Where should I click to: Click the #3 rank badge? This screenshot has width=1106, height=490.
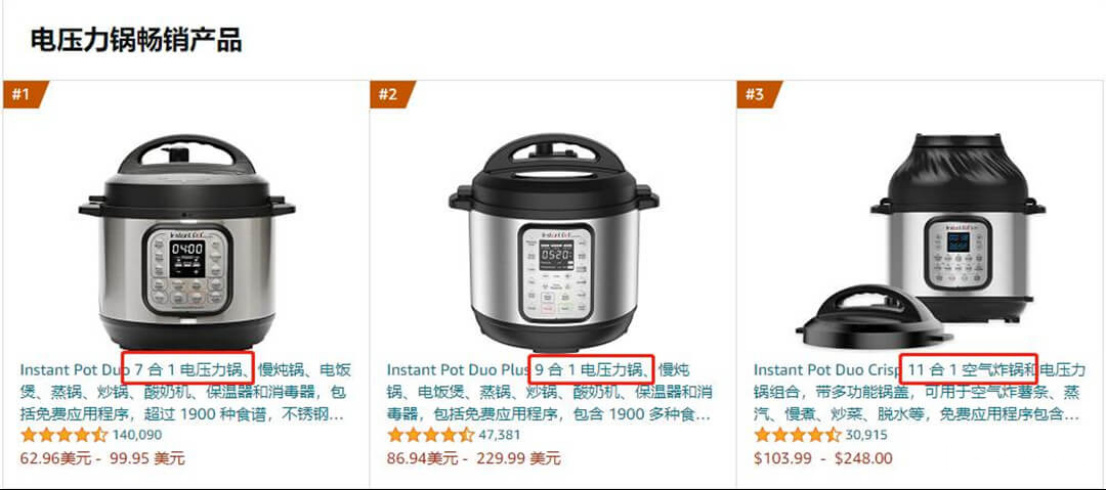(758, 94)
